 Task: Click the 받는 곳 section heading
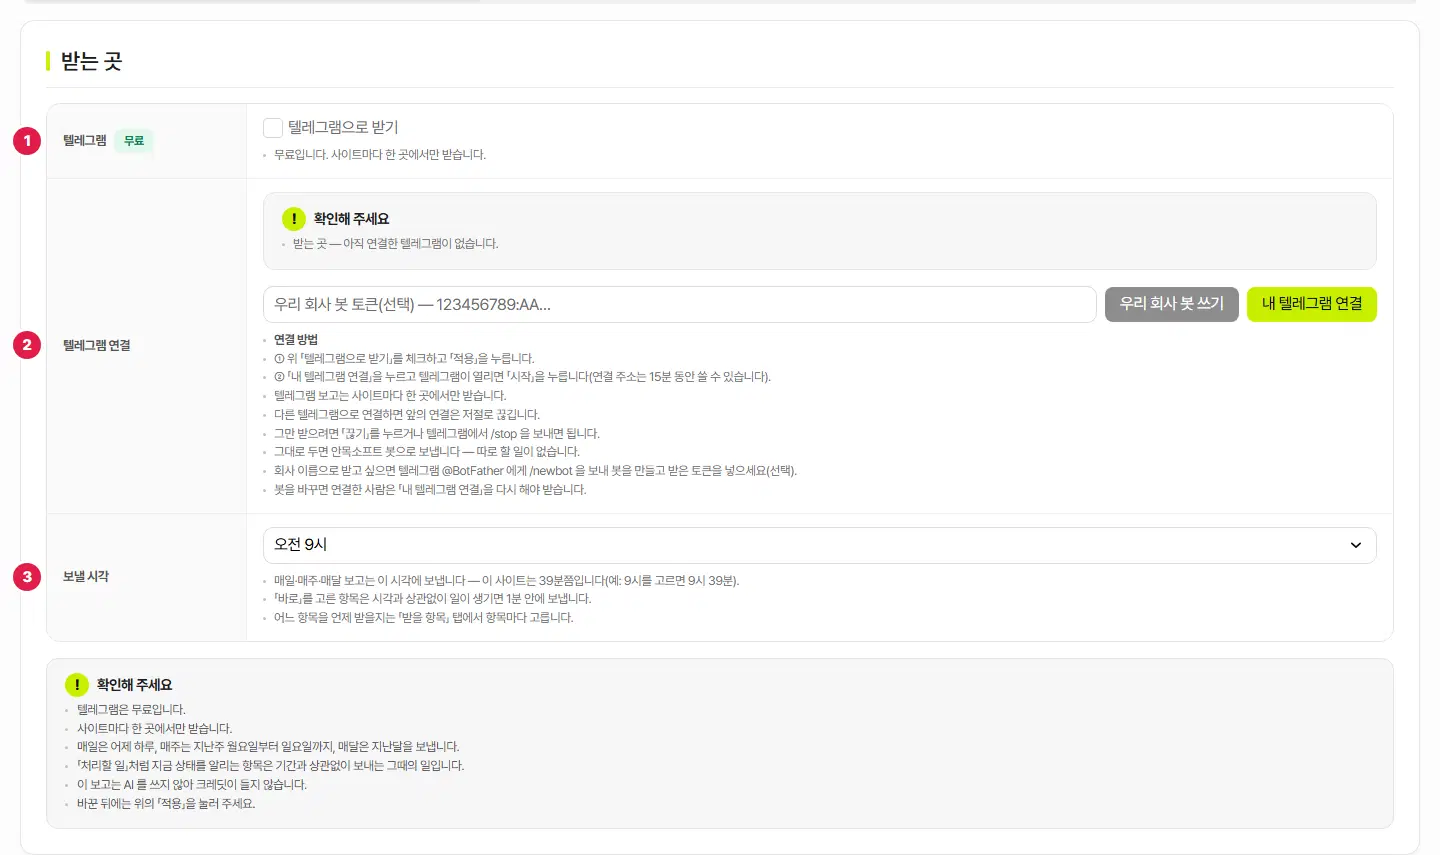(91, 61)
